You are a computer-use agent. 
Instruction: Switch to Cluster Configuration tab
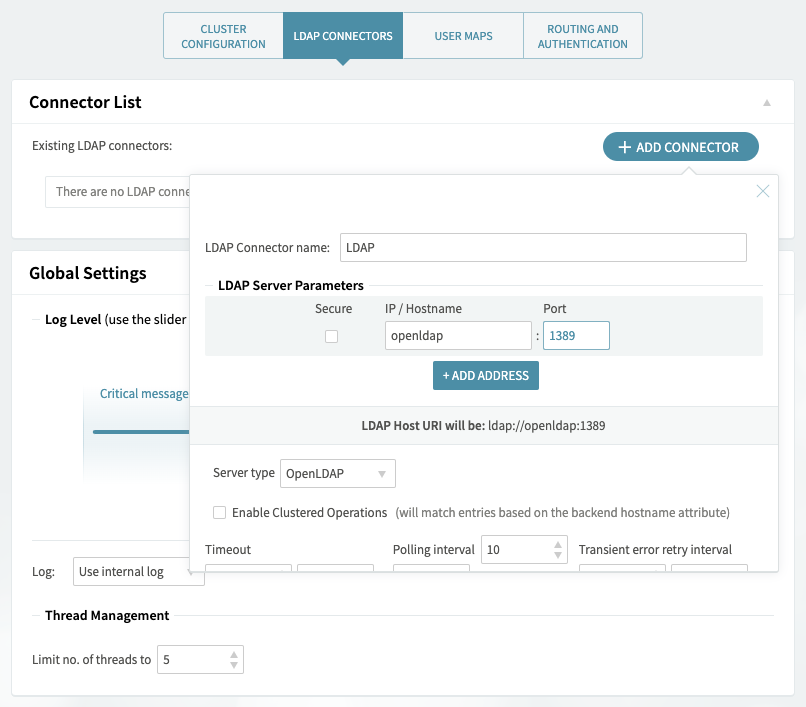click(223, 36)
